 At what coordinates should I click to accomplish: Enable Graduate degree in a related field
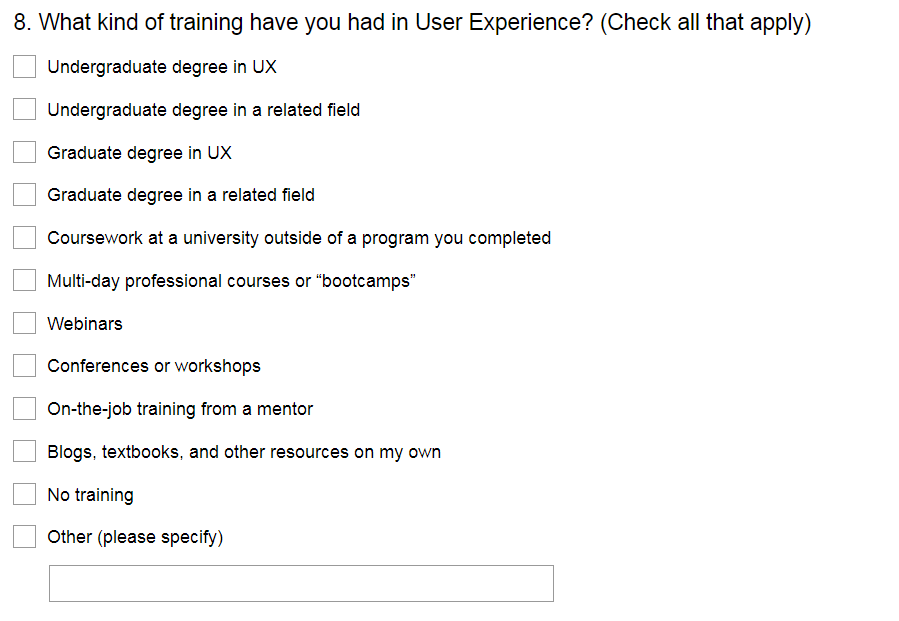click(25, 195)
